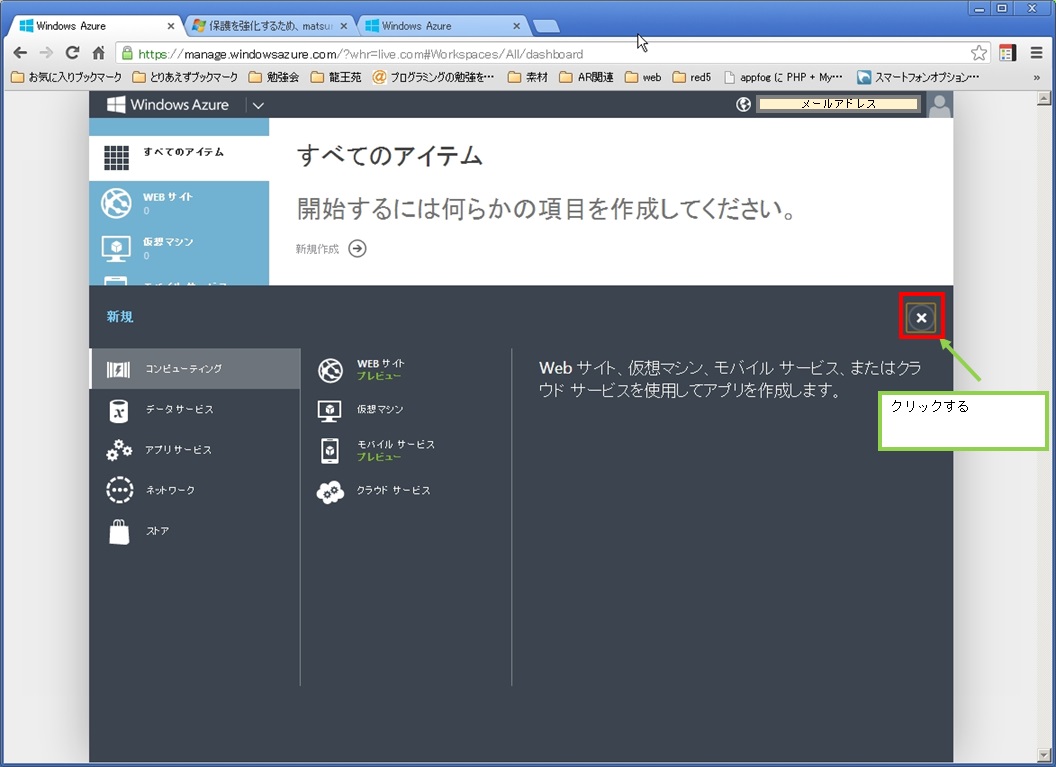Close the 保護を強化するため tab

tap(343, 26)
